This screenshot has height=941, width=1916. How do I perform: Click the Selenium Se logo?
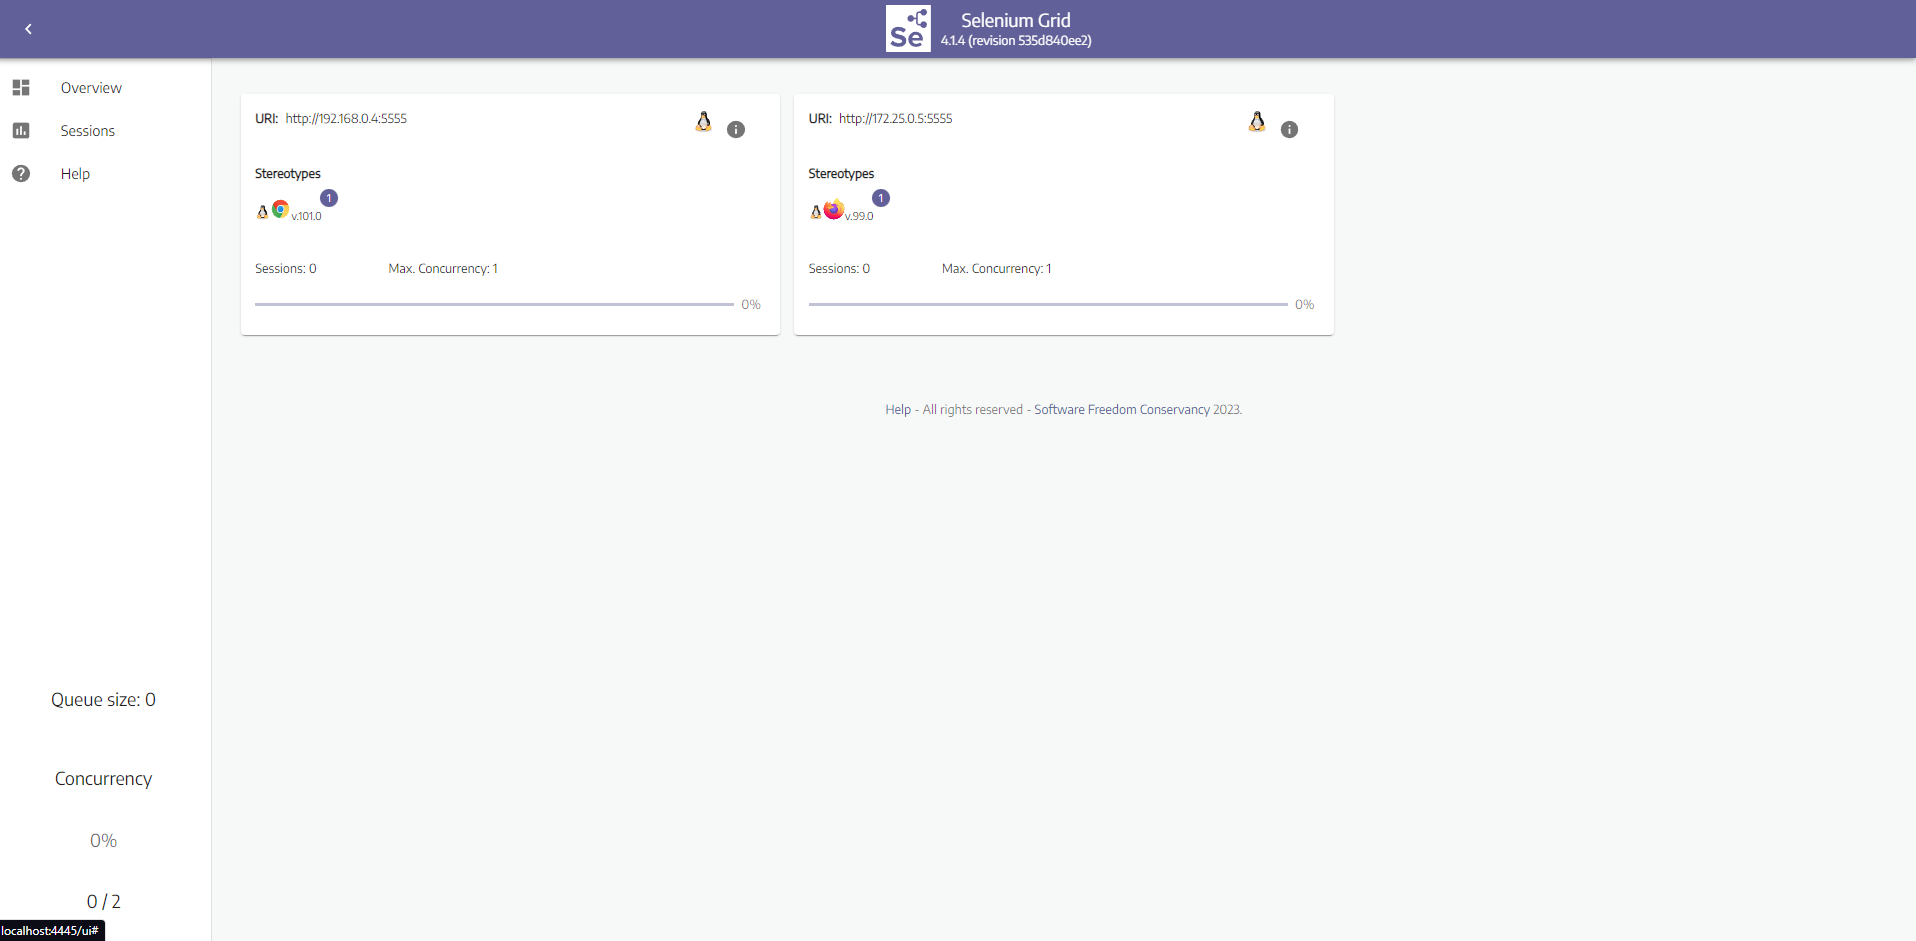908,28
